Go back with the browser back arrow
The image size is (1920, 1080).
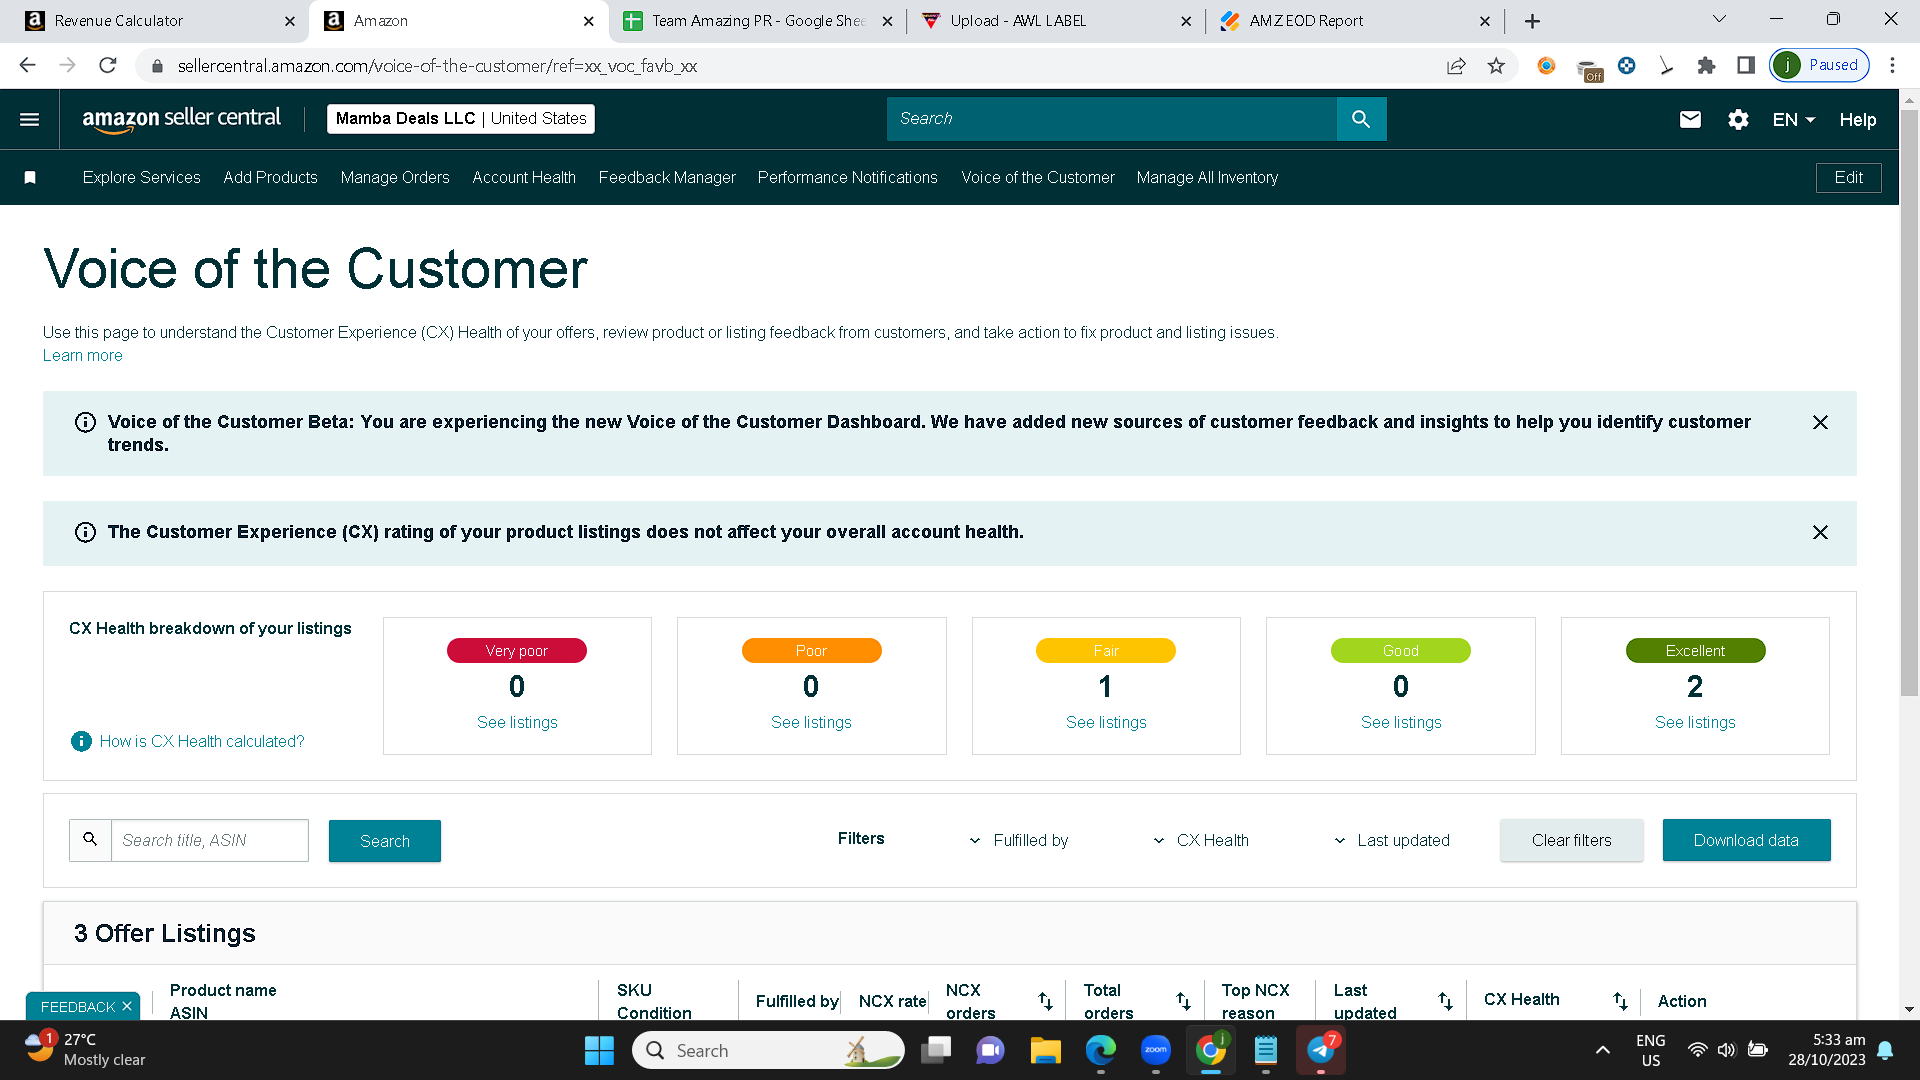coord(27,65)
